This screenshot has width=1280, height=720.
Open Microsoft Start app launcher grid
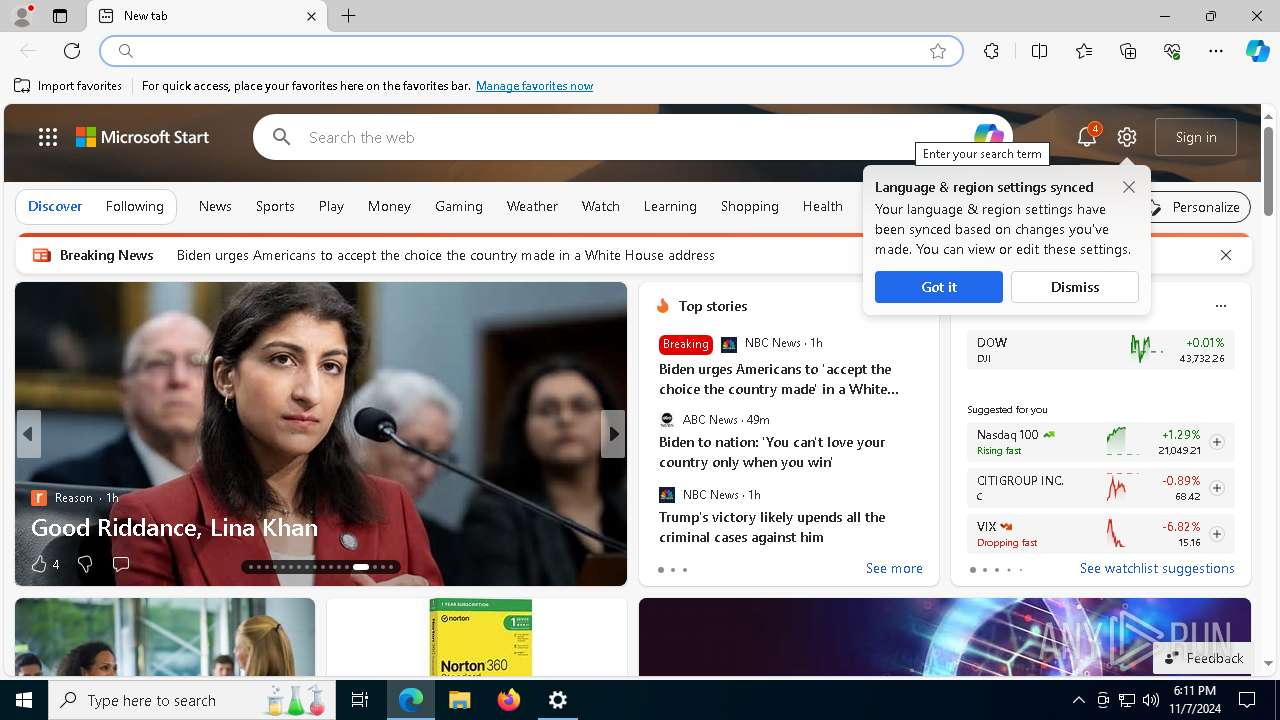[47, 137]
